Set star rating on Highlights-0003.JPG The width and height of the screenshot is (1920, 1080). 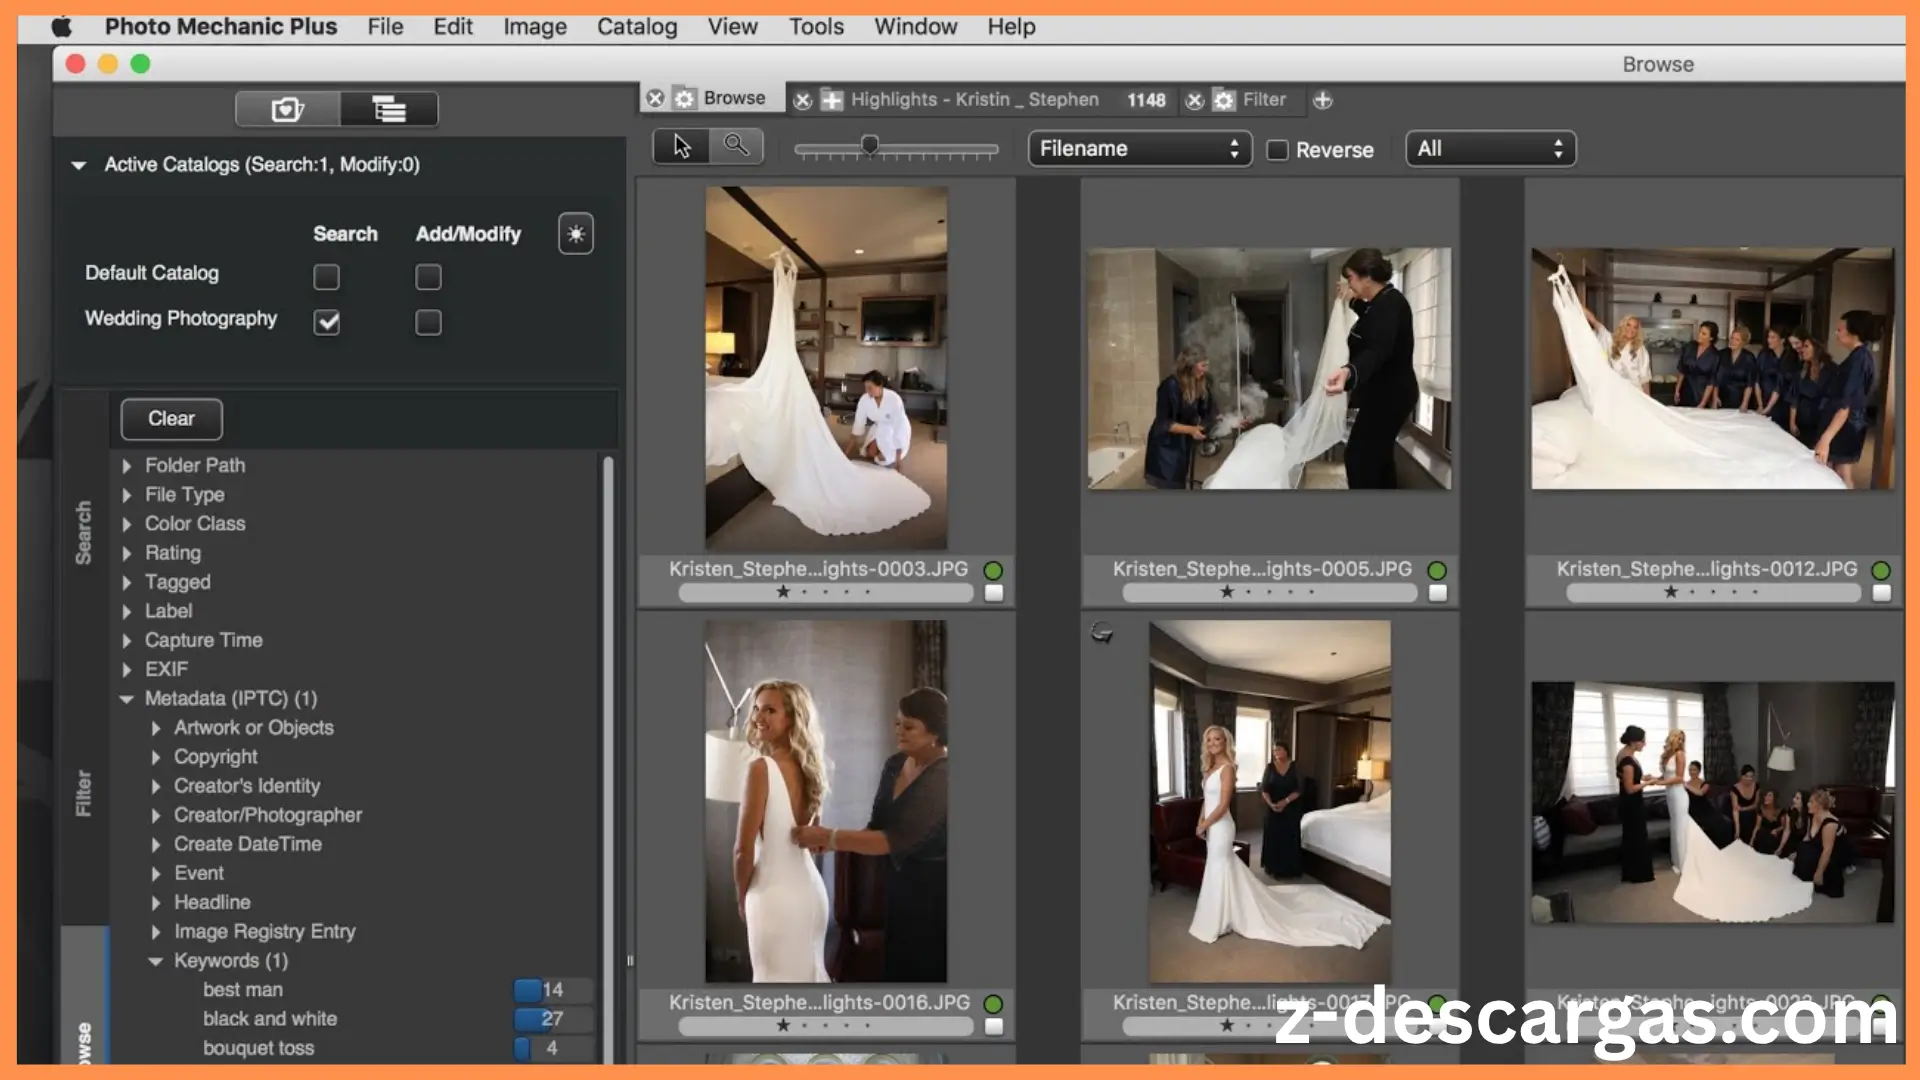pyautogui.click(x=826, y=592)
